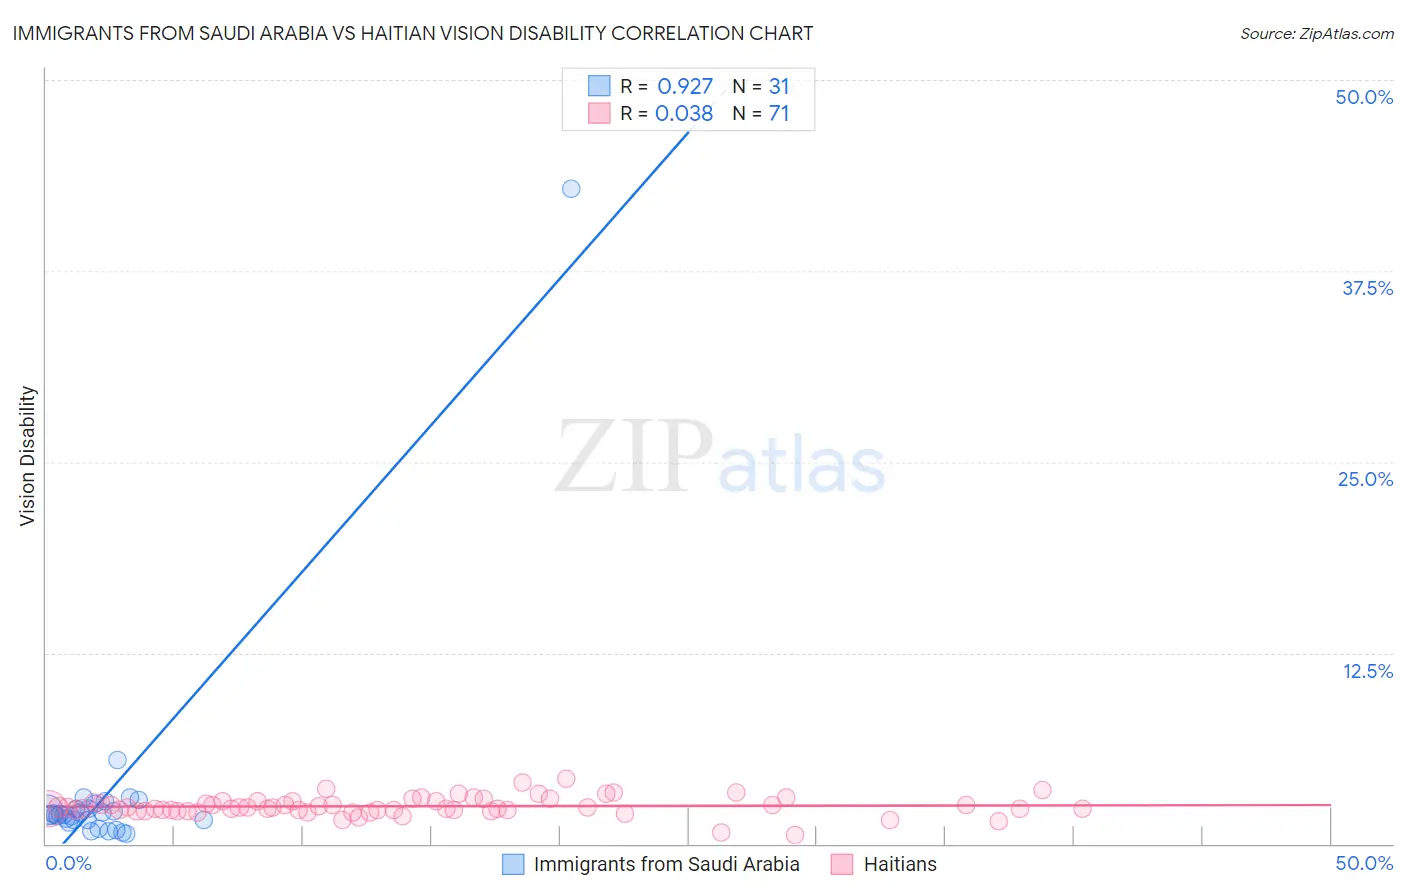The height and width of the screenshot is (892, 1406).
Task: Click the blue swatch beside R = 0.927
Action: 599,86
